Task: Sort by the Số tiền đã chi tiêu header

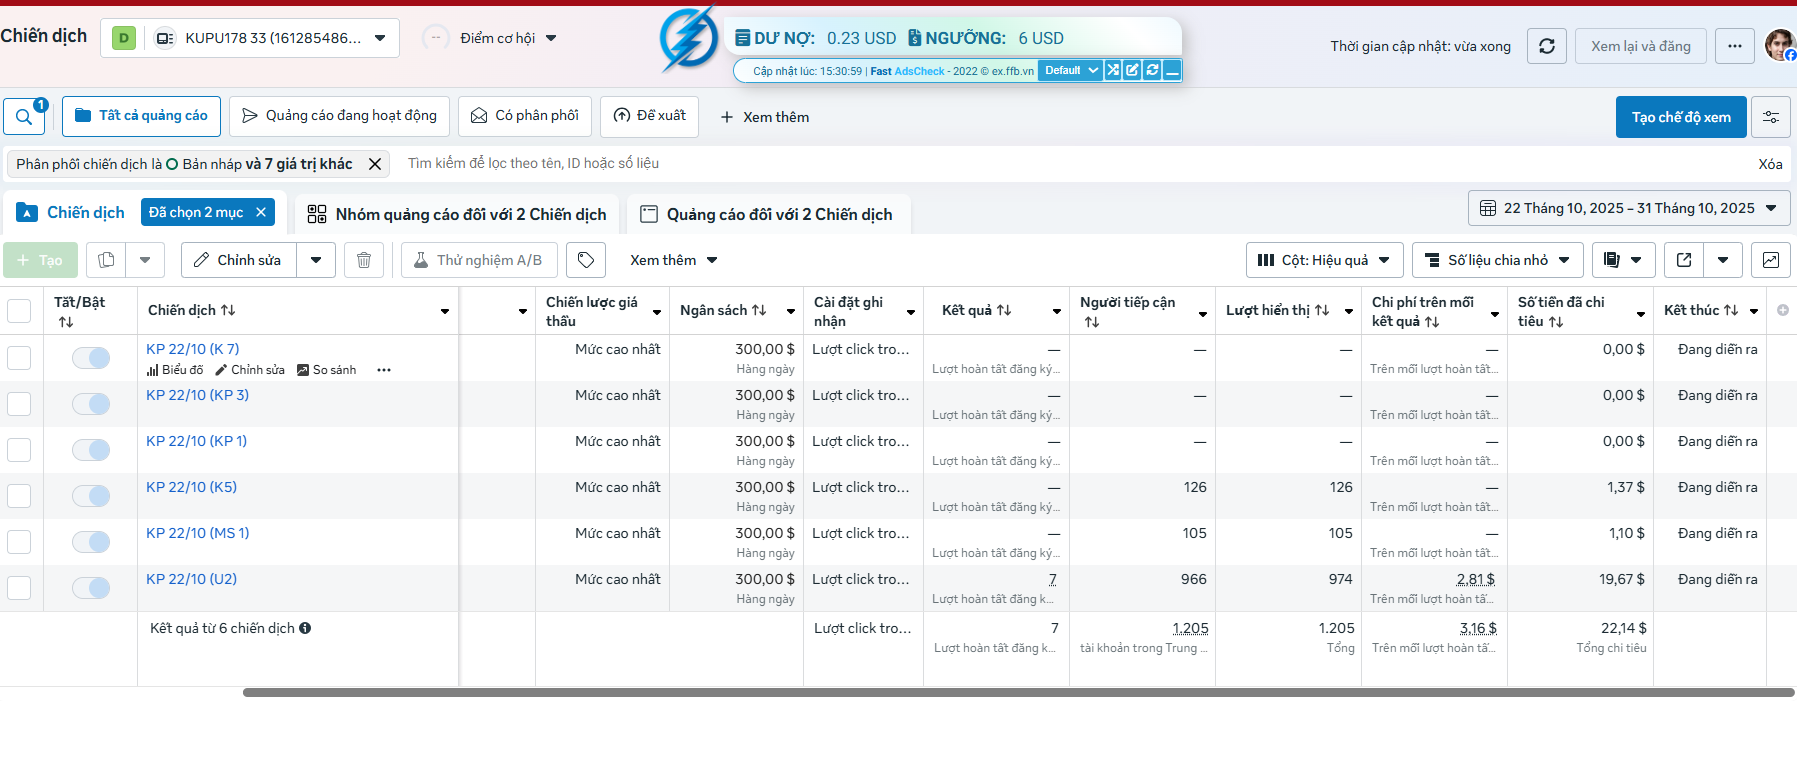Action: click(x=1561, y=311)
